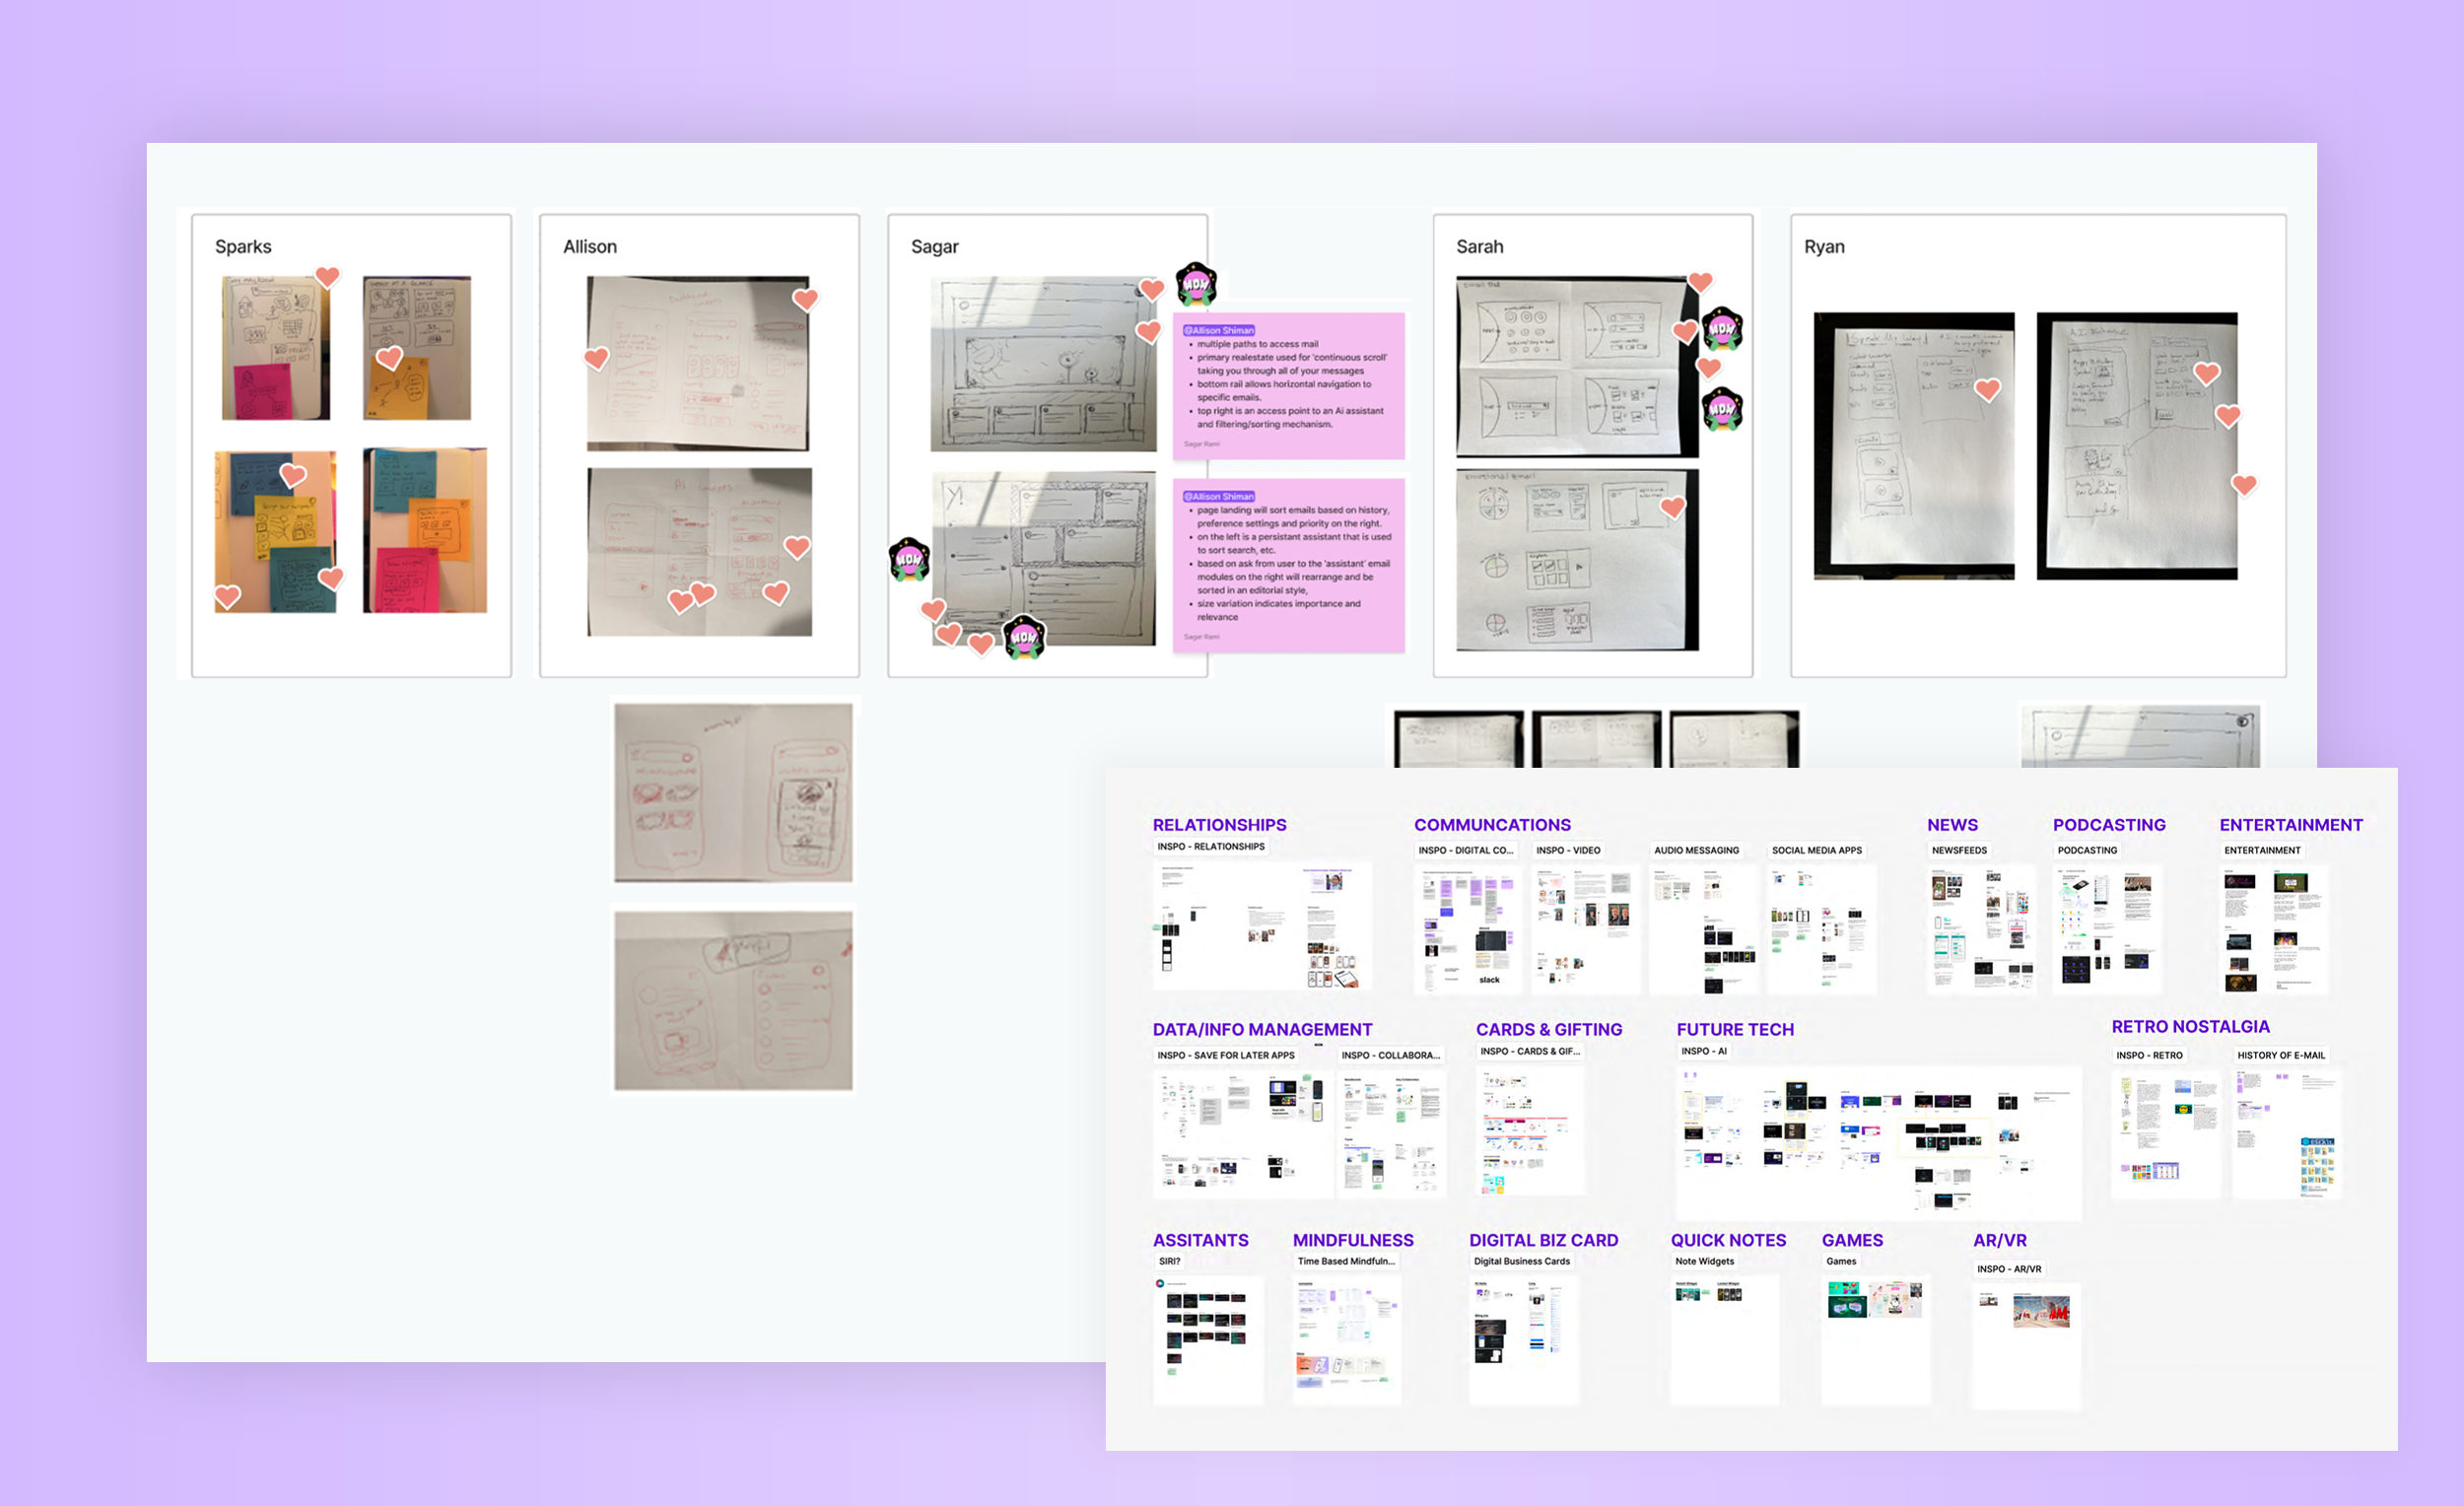Click the Sparks section title
The image size is (2464, 1506).
point(243,247)
